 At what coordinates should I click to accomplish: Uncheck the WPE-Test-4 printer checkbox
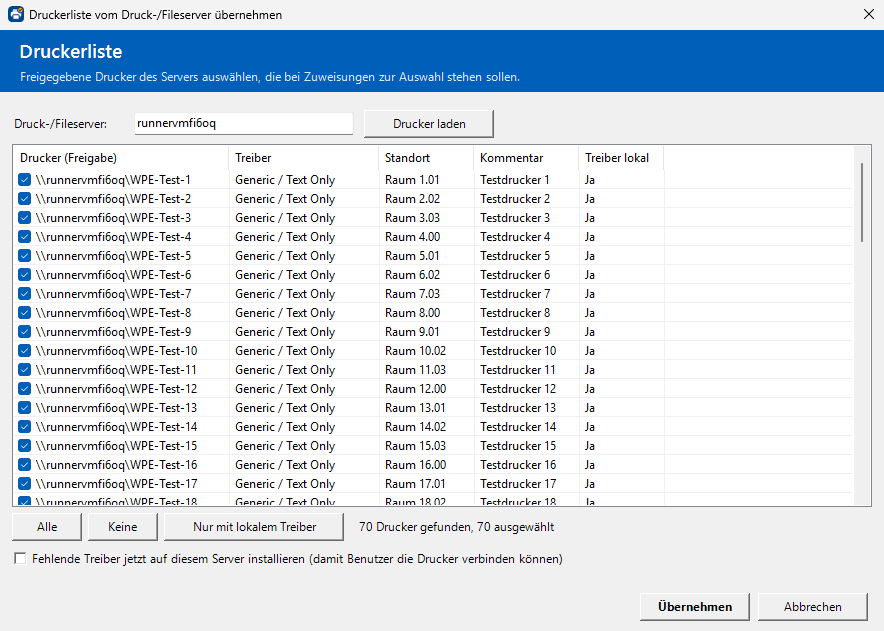pyautogui.click(x=24, y=237)
